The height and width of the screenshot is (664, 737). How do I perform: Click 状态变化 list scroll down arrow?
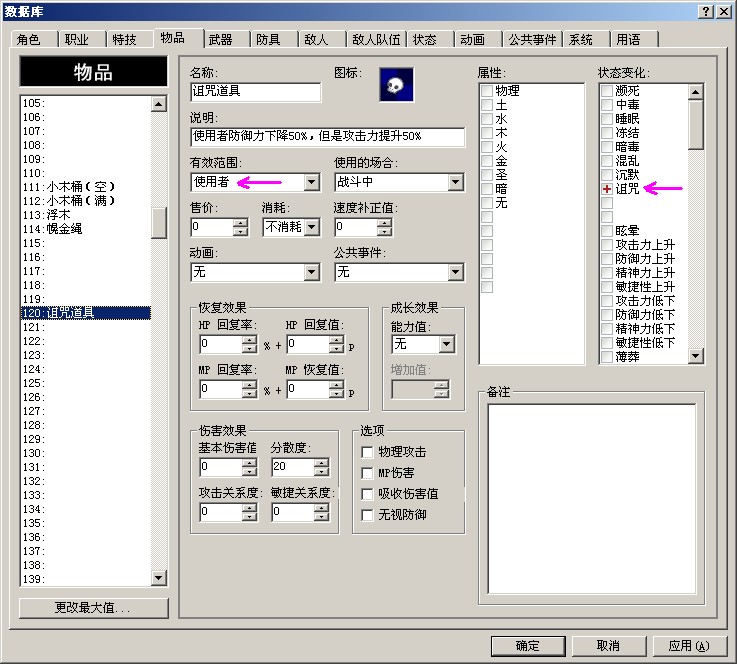[x=696, y=356]
